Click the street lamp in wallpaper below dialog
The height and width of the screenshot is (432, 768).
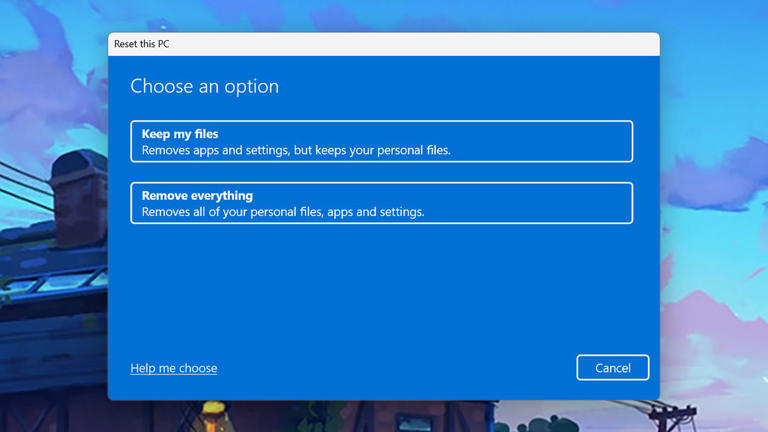click(213, 414)
